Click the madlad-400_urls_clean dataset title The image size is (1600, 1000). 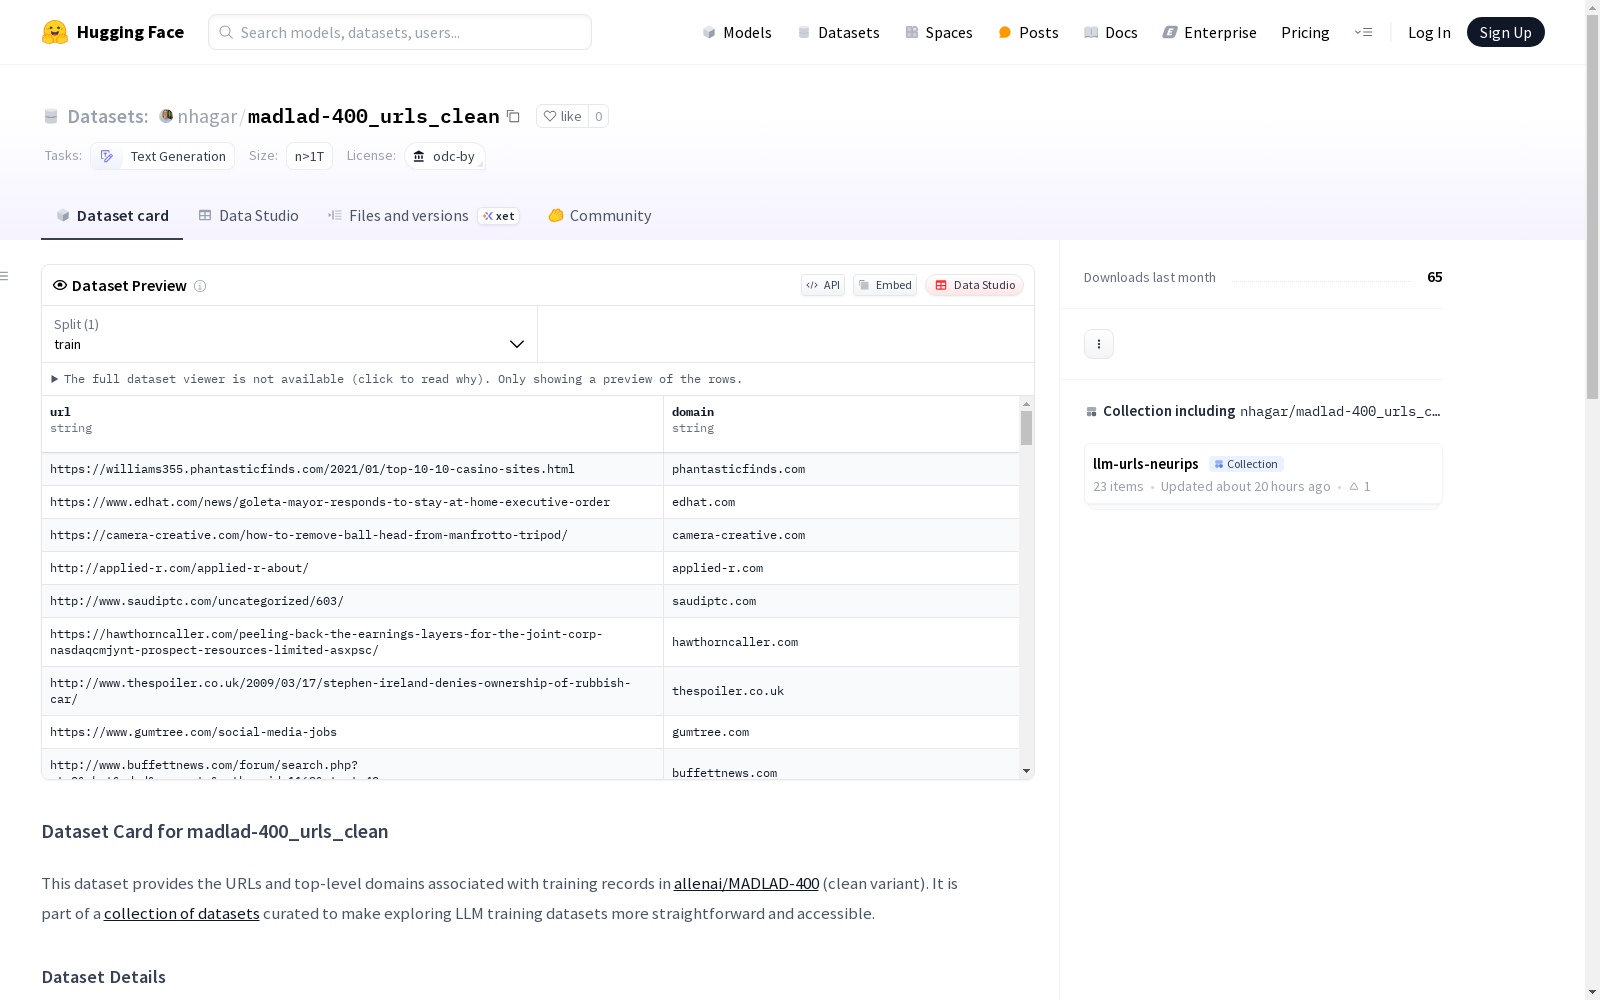point(373,116)
